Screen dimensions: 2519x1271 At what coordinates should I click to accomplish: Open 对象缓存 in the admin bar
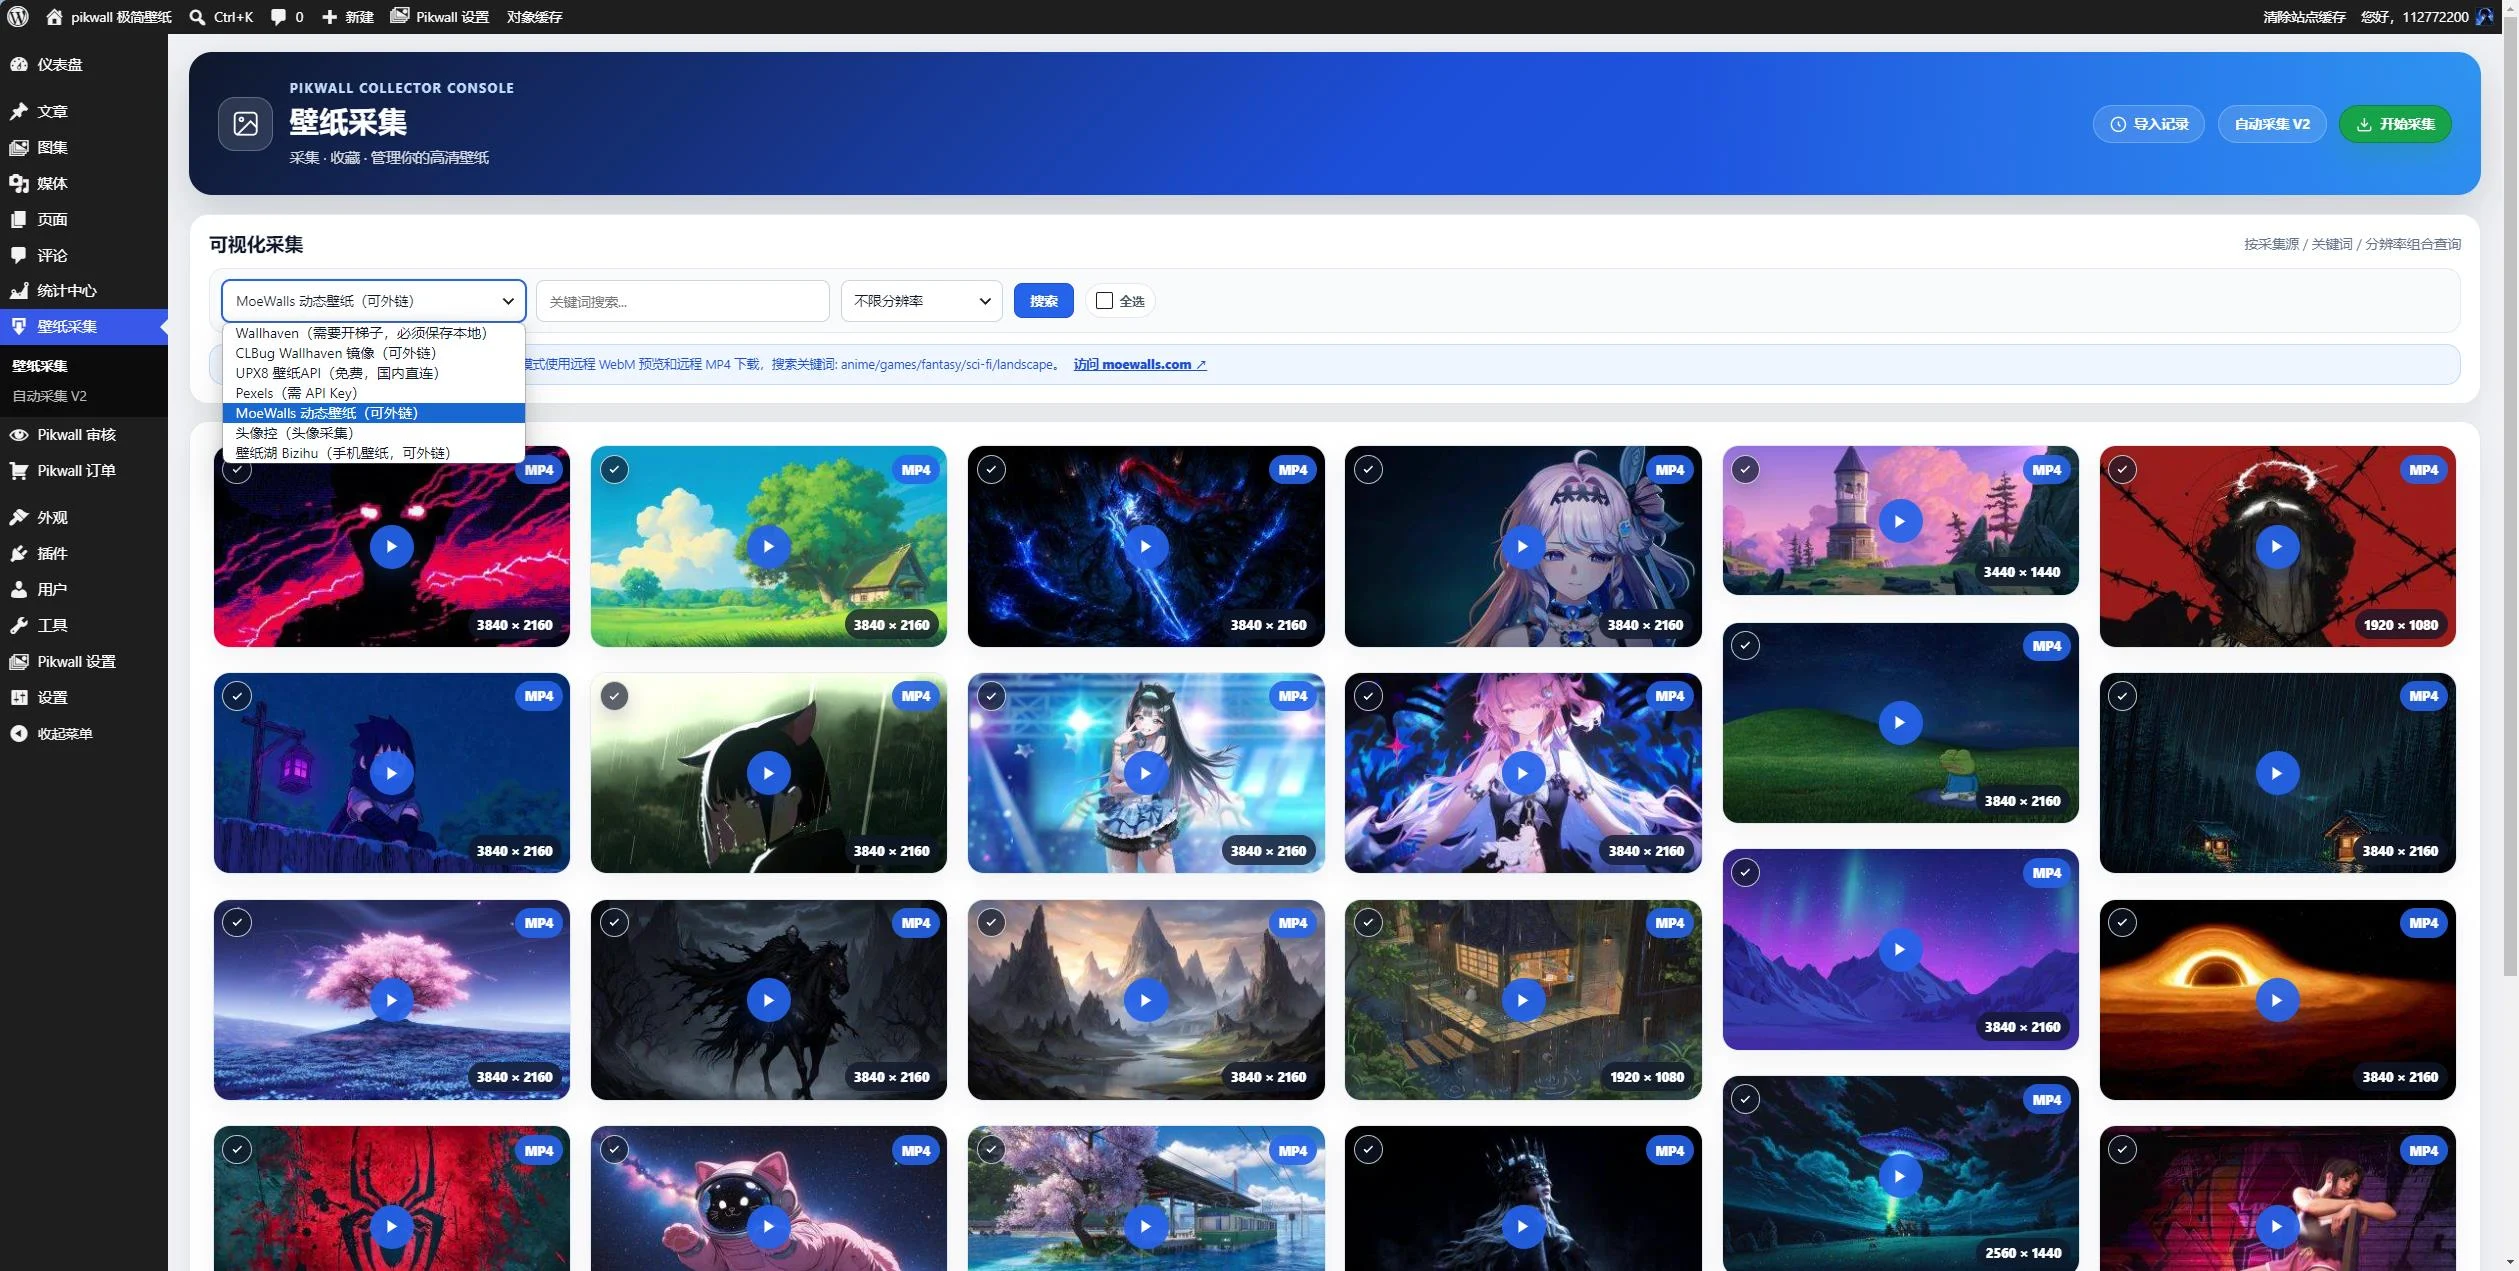click(x=534, y=17)
